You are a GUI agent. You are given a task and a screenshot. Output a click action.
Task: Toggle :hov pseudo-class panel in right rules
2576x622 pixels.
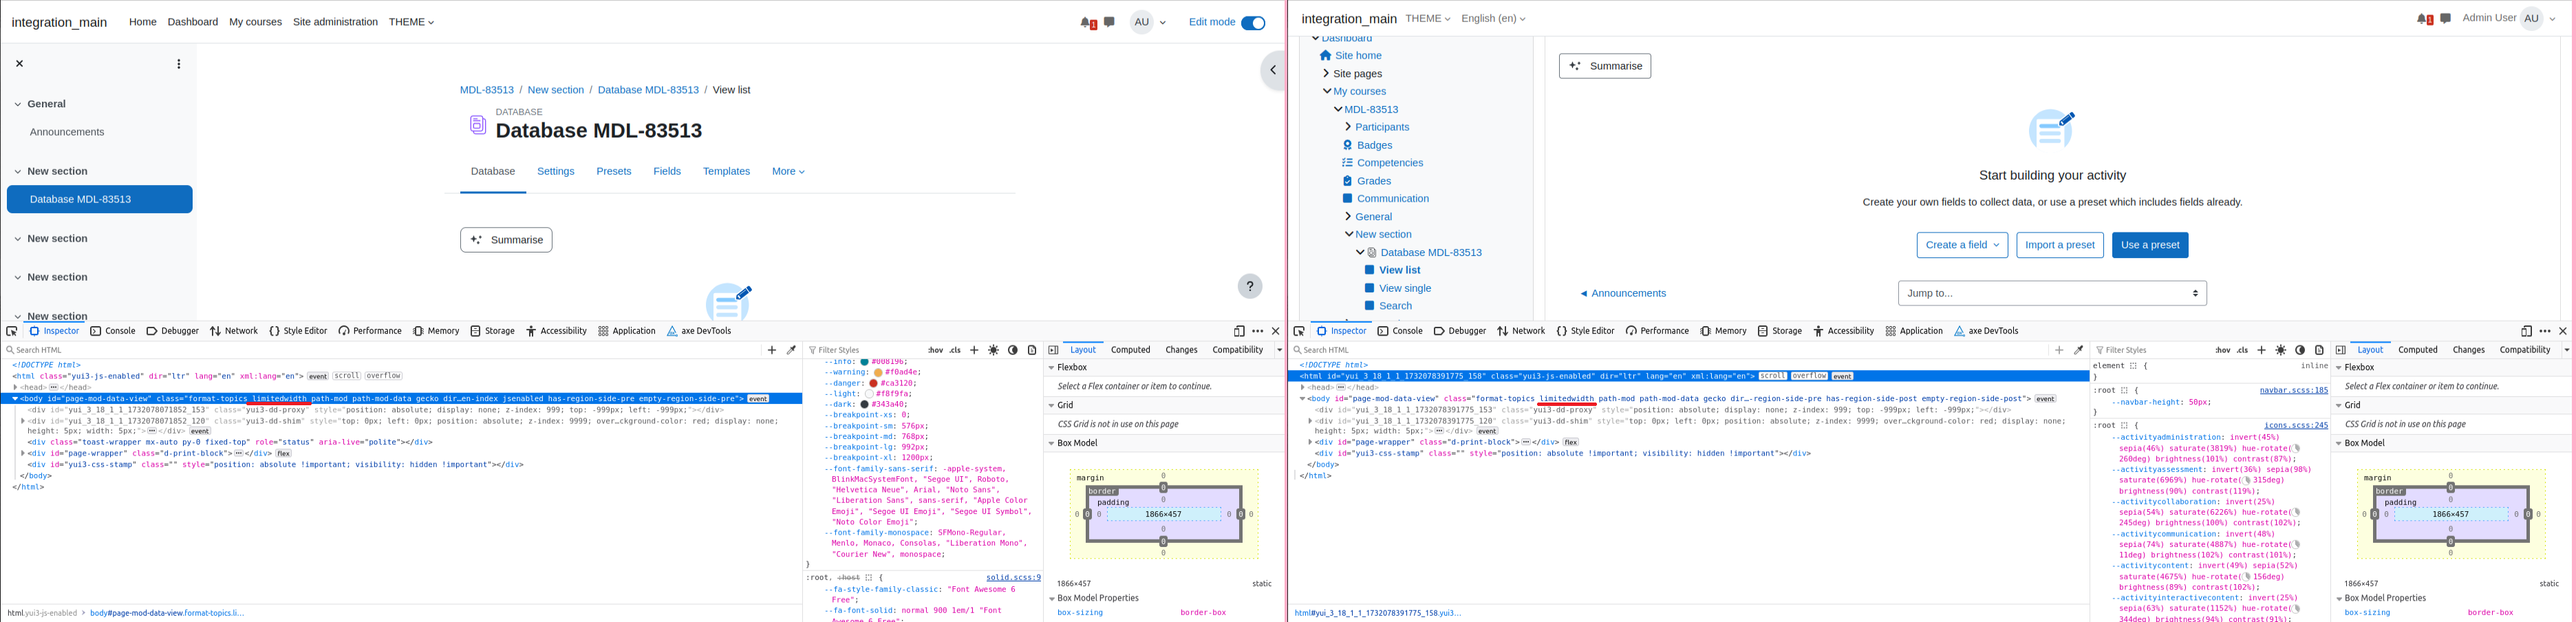(x=2222, y=350)
